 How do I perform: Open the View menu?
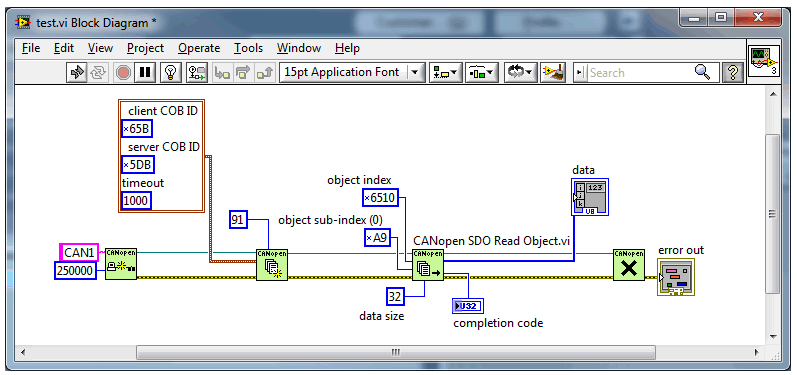click(100, 48)
